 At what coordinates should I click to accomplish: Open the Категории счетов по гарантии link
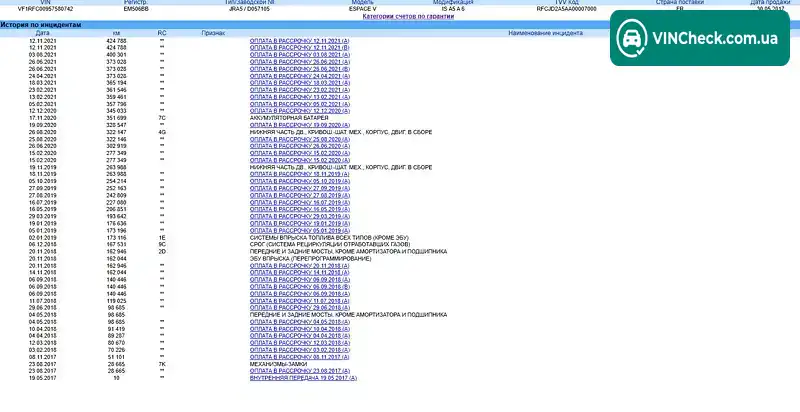[408, 16]
